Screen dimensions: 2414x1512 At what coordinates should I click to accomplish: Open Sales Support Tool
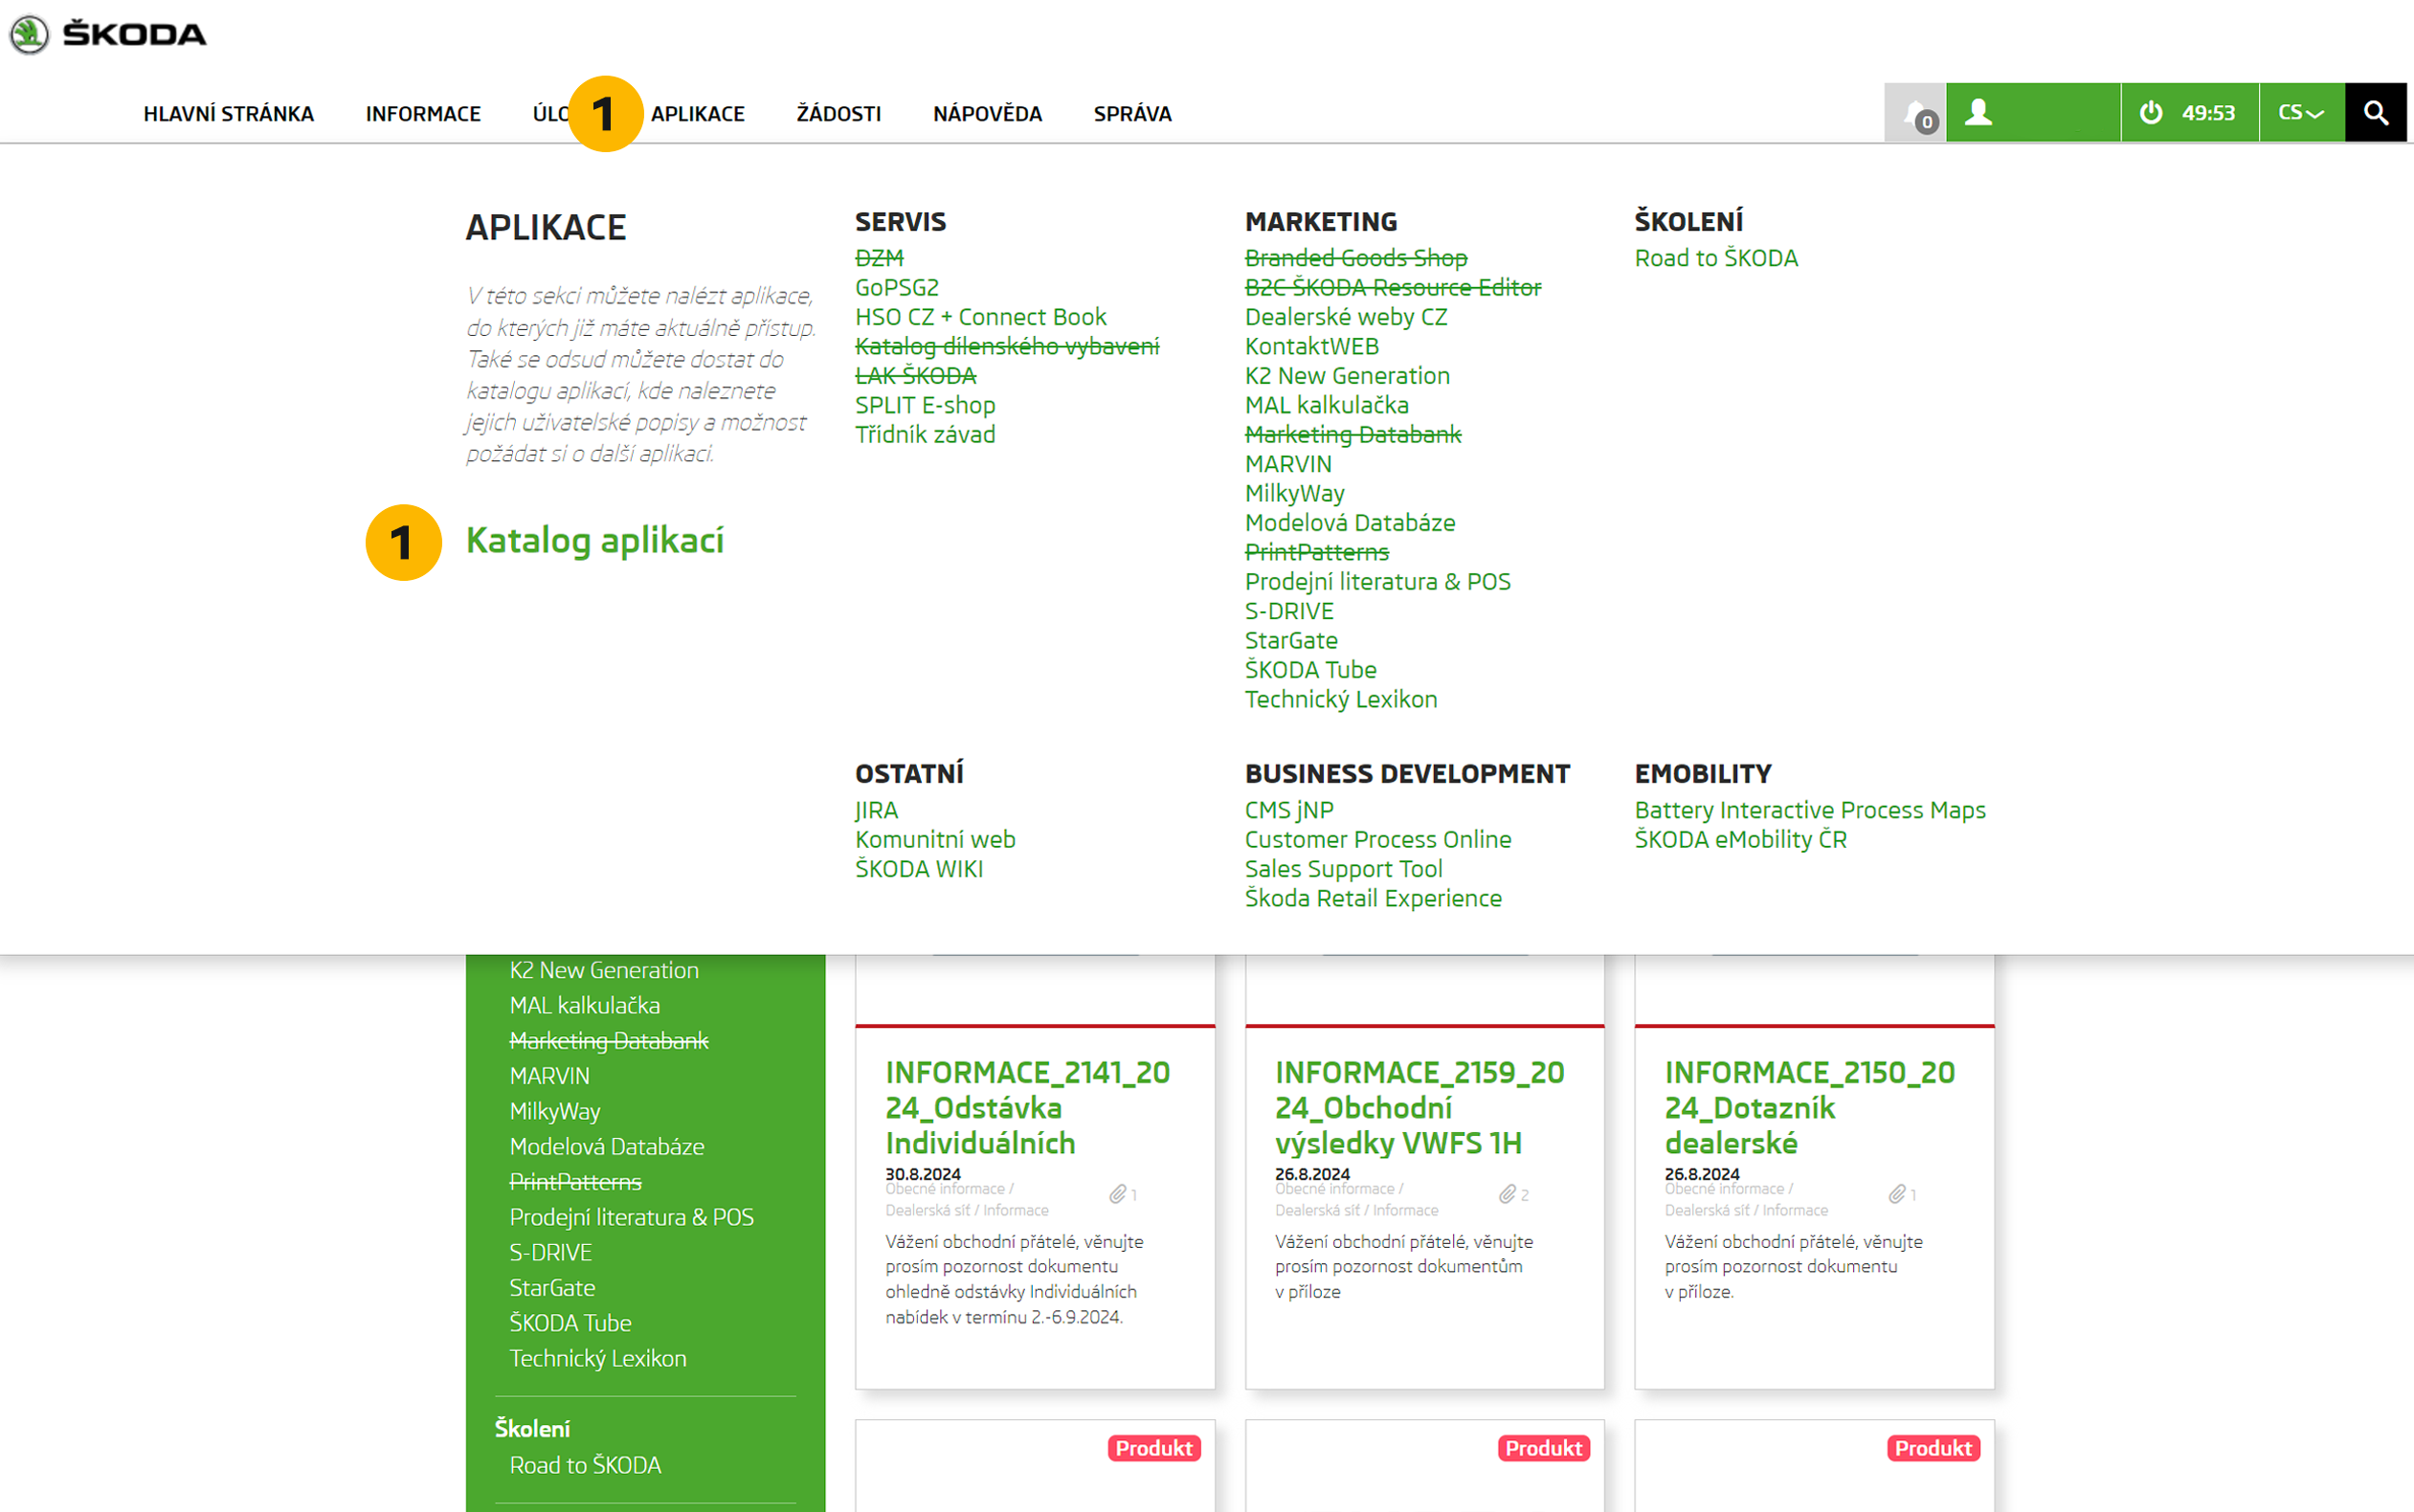(1343, 870)
